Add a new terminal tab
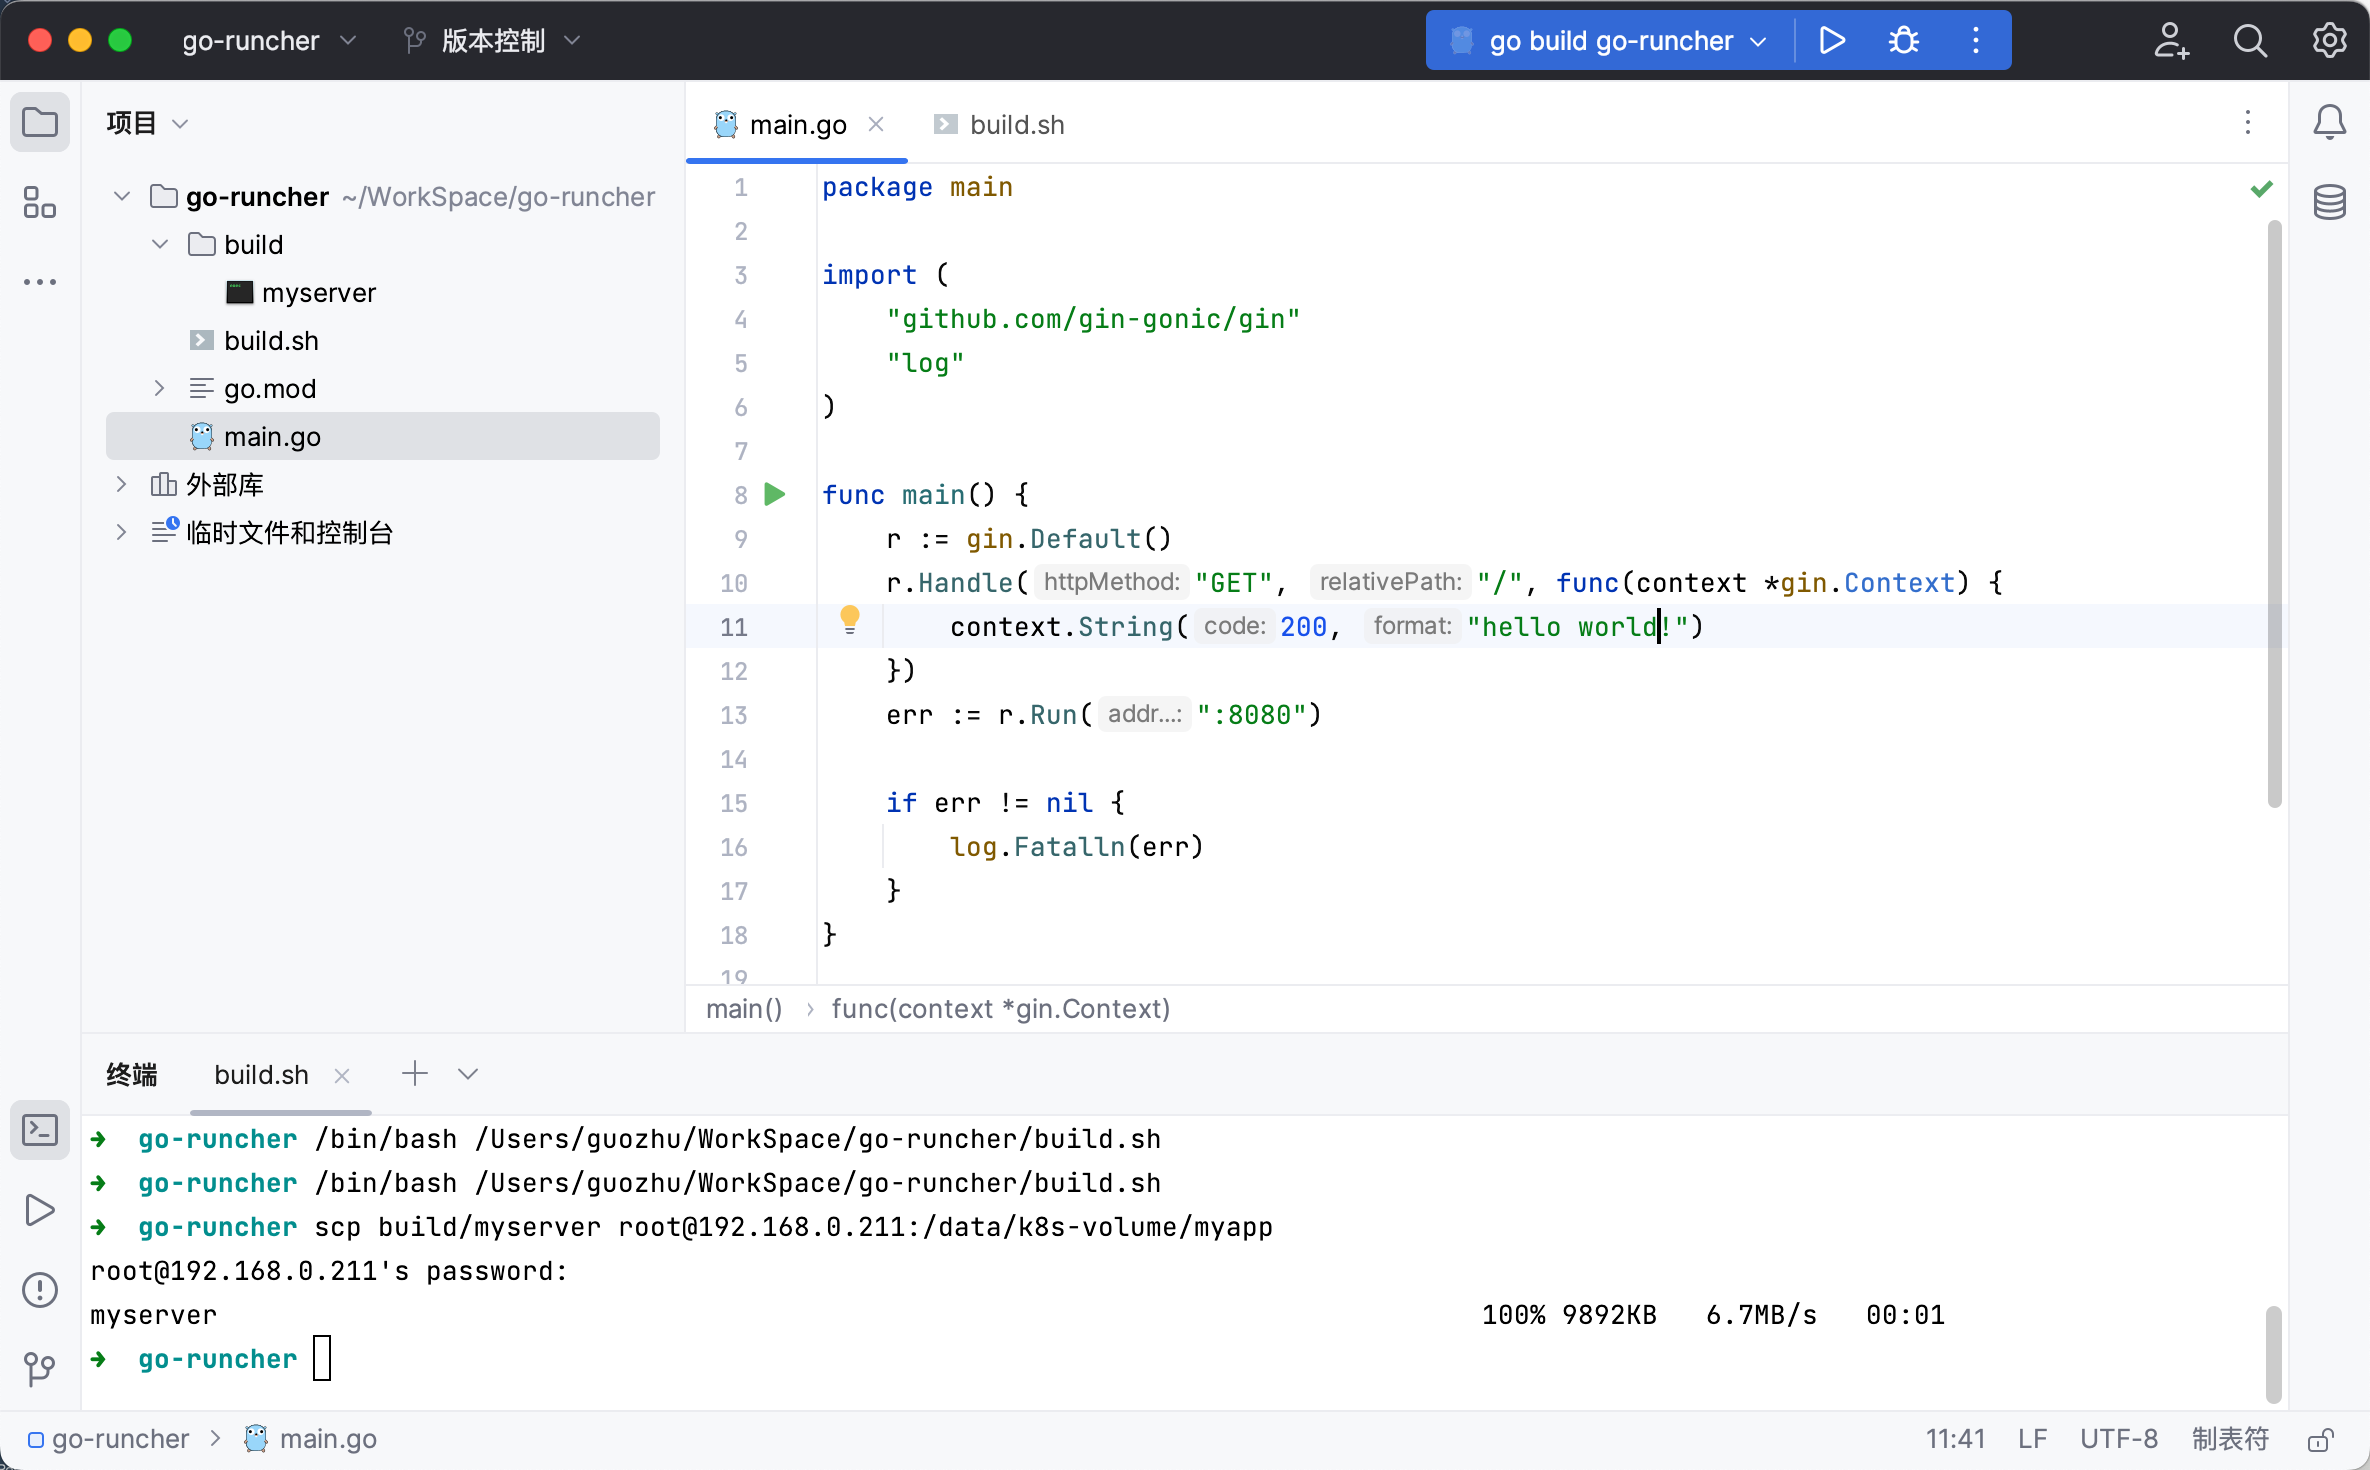The width and height of the screenshot is (2370, 1470). (415, 1074)
